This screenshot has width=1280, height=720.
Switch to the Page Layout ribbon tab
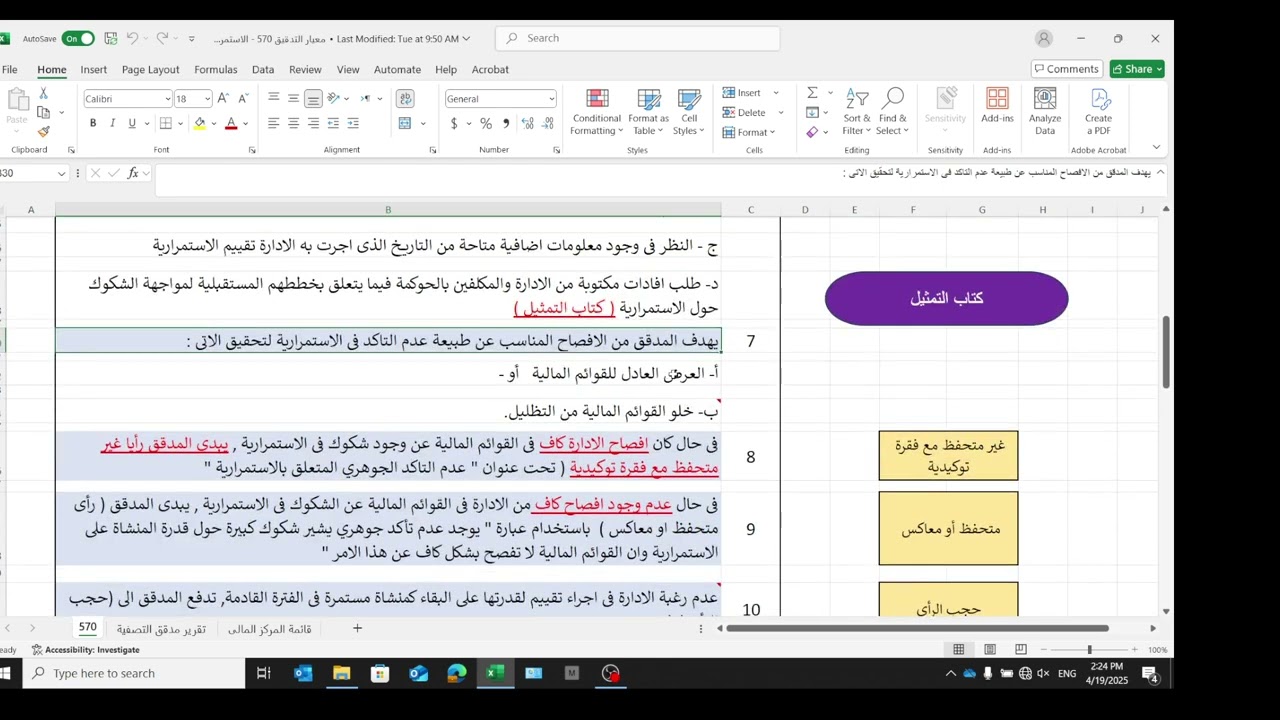[x=150, y=69]
